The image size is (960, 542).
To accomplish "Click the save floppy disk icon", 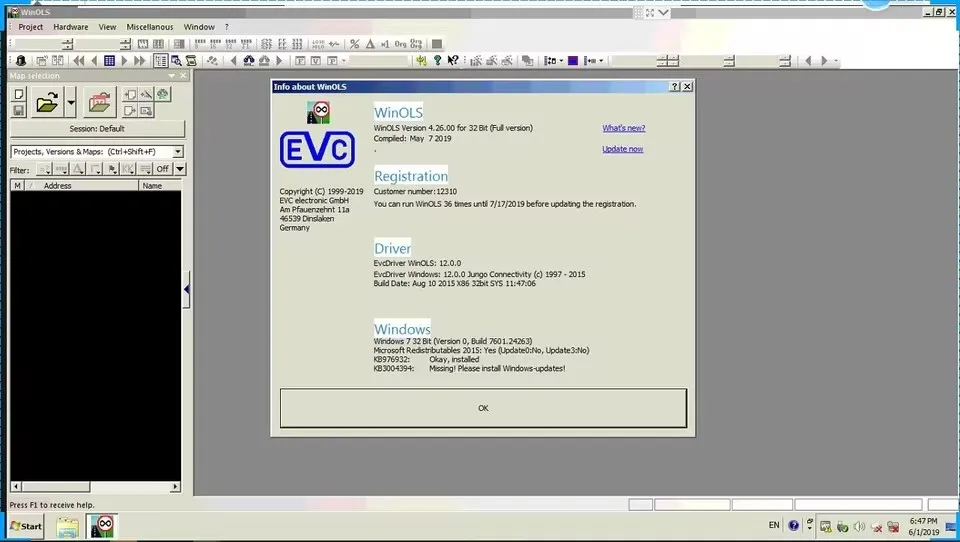I will coord(19,110).
